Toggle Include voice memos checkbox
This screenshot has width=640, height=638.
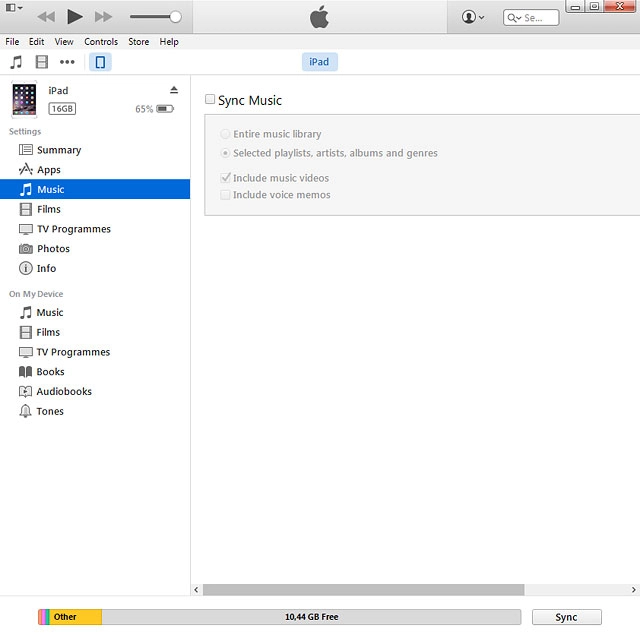click(x=225, y=195)
